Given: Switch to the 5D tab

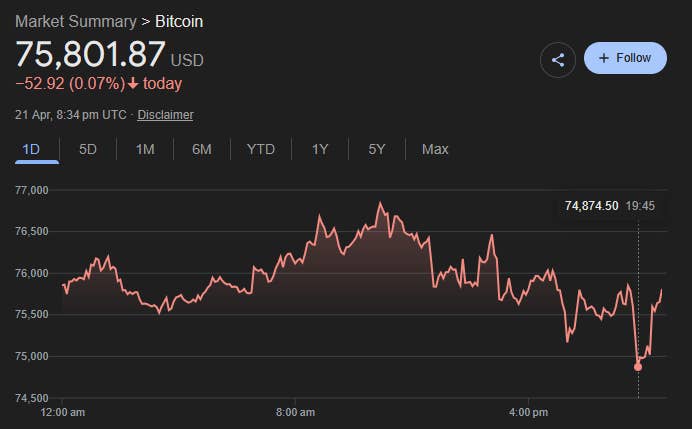Looking at the screenshot, I should (88, 150).
